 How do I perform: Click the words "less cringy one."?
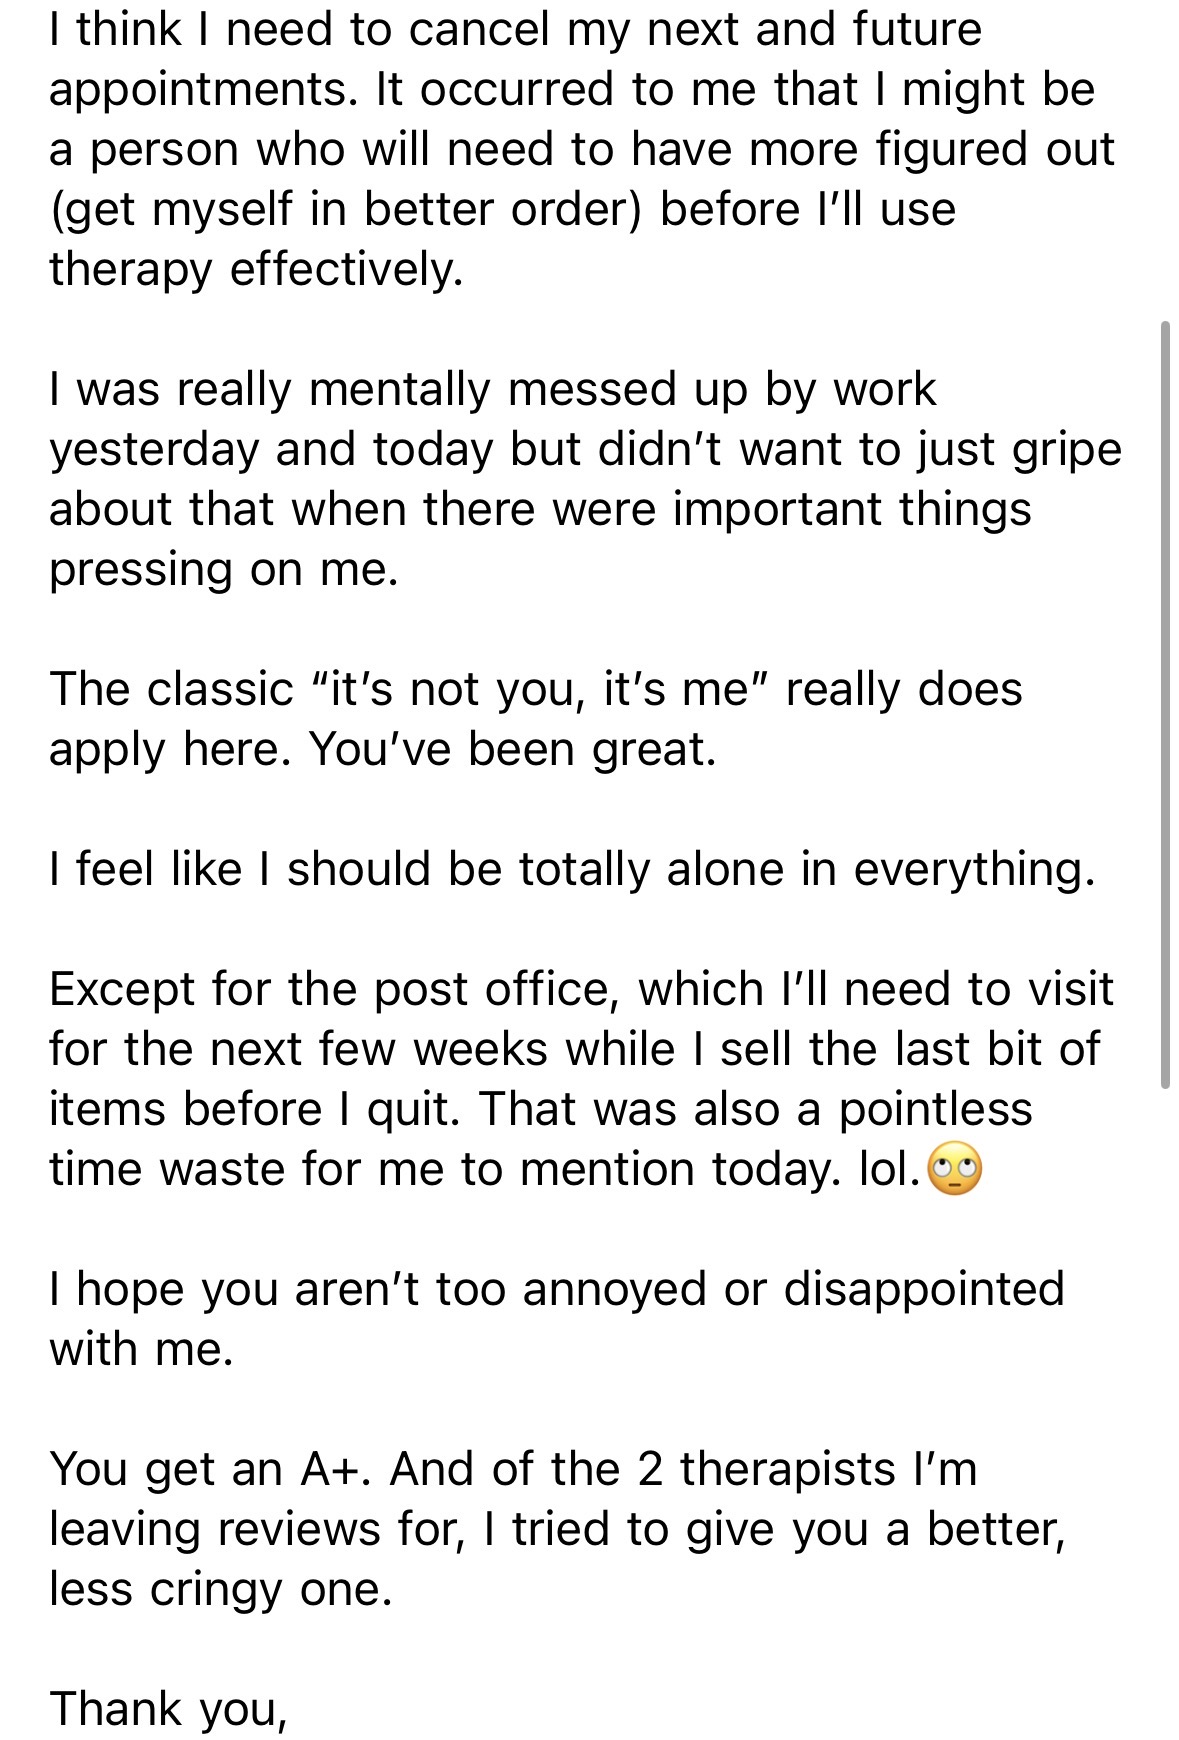coord(220,1589)
